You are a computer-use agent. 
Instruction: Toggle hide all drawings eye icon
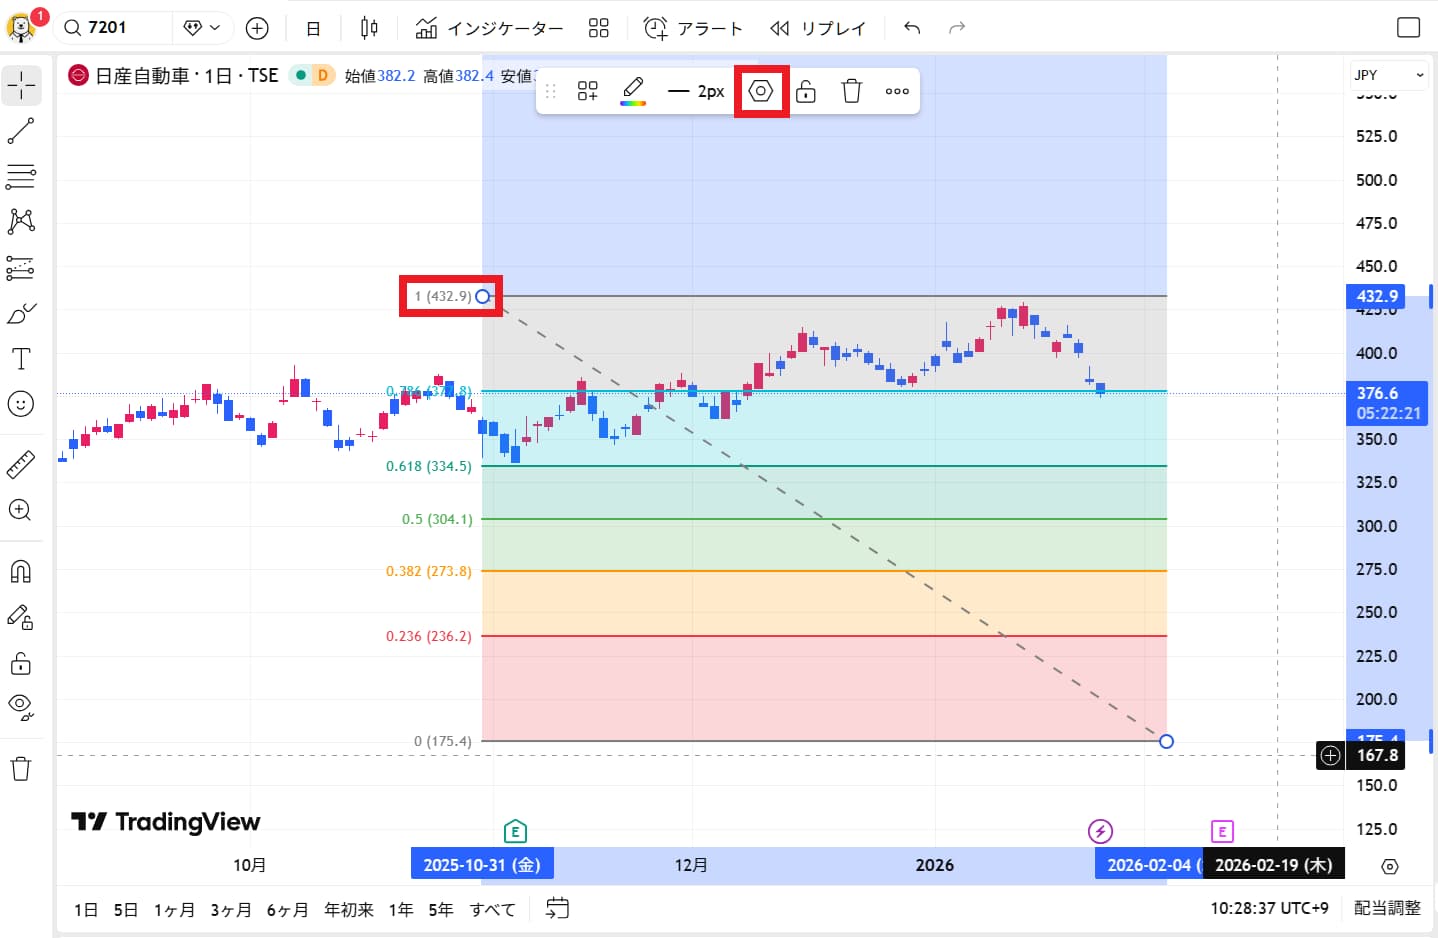tap(21, 707)
